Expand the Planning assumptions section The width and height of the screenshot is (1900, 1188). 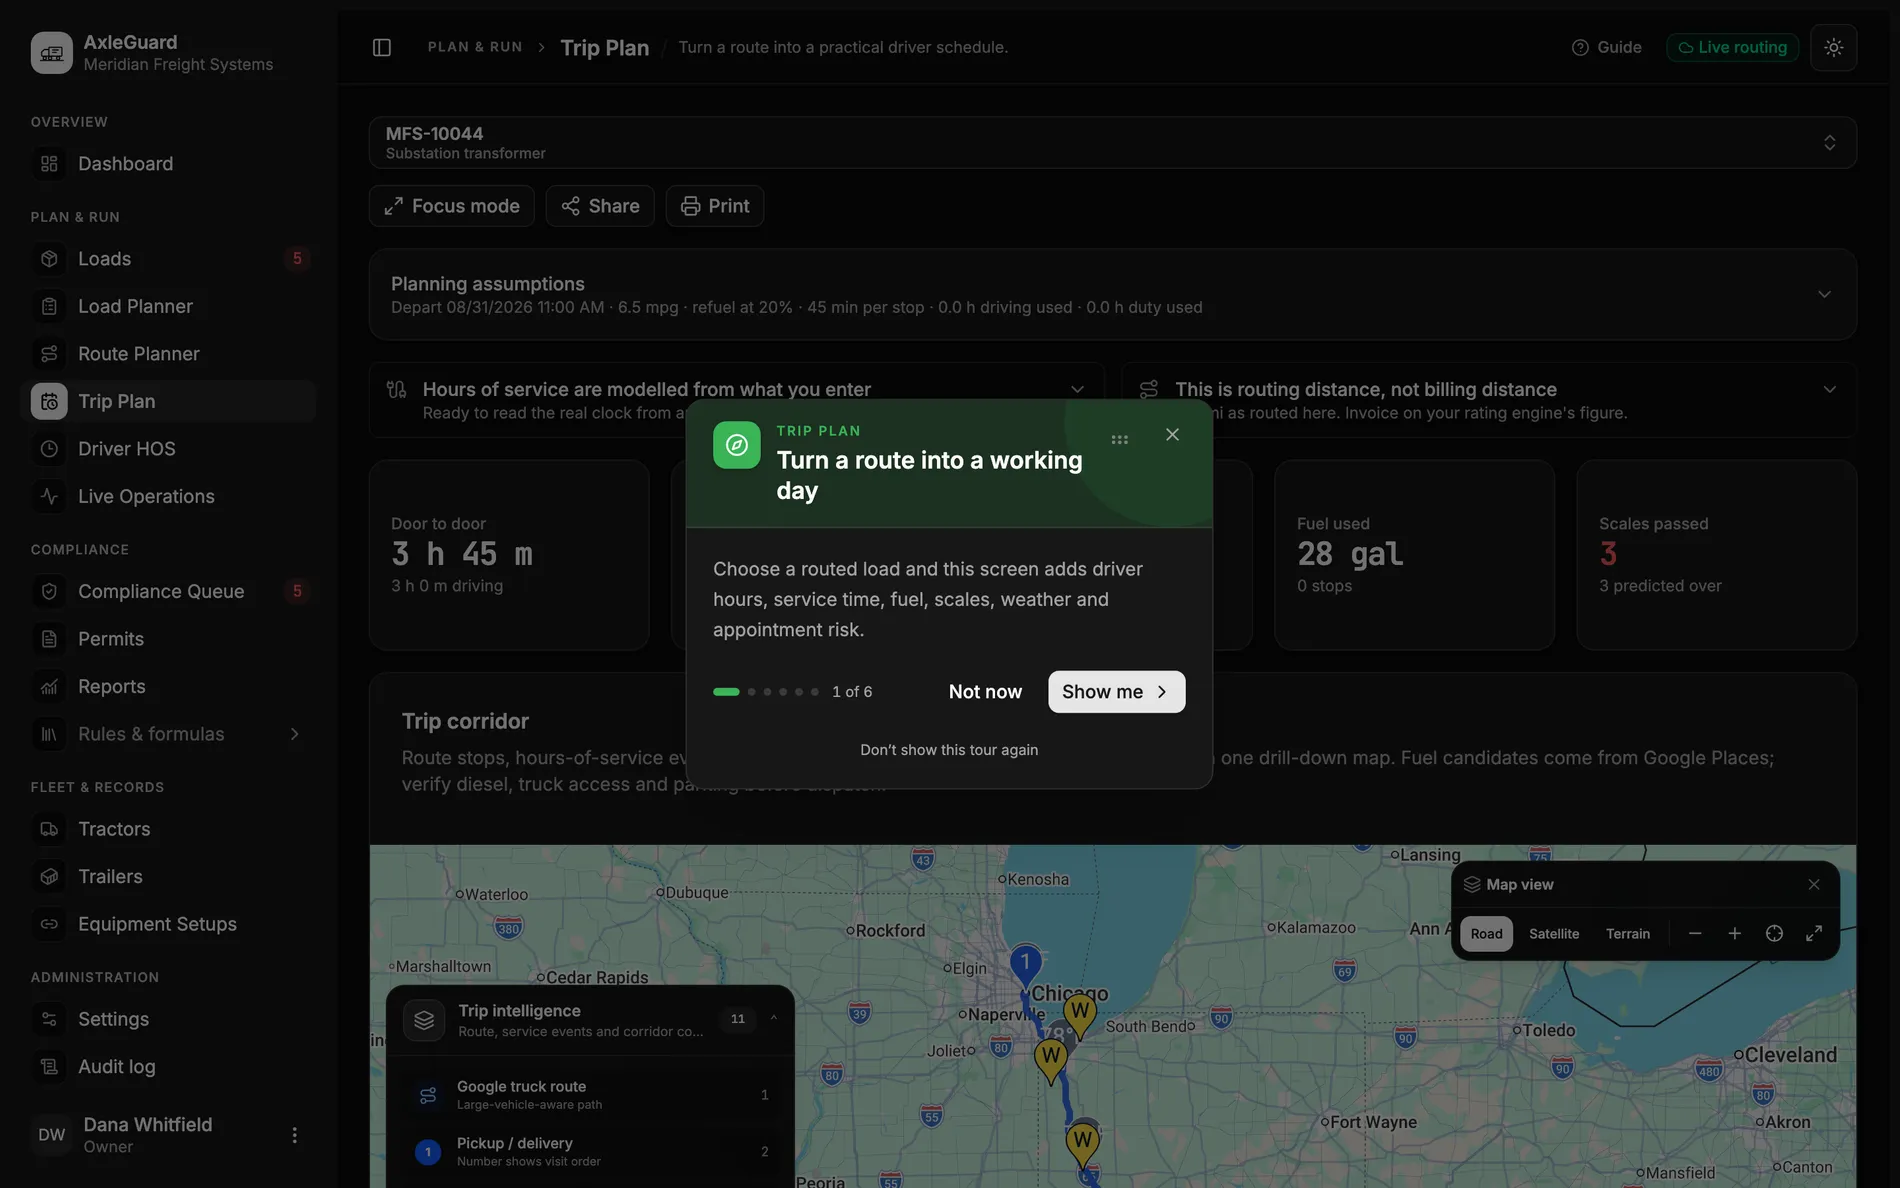[1112, 294]
